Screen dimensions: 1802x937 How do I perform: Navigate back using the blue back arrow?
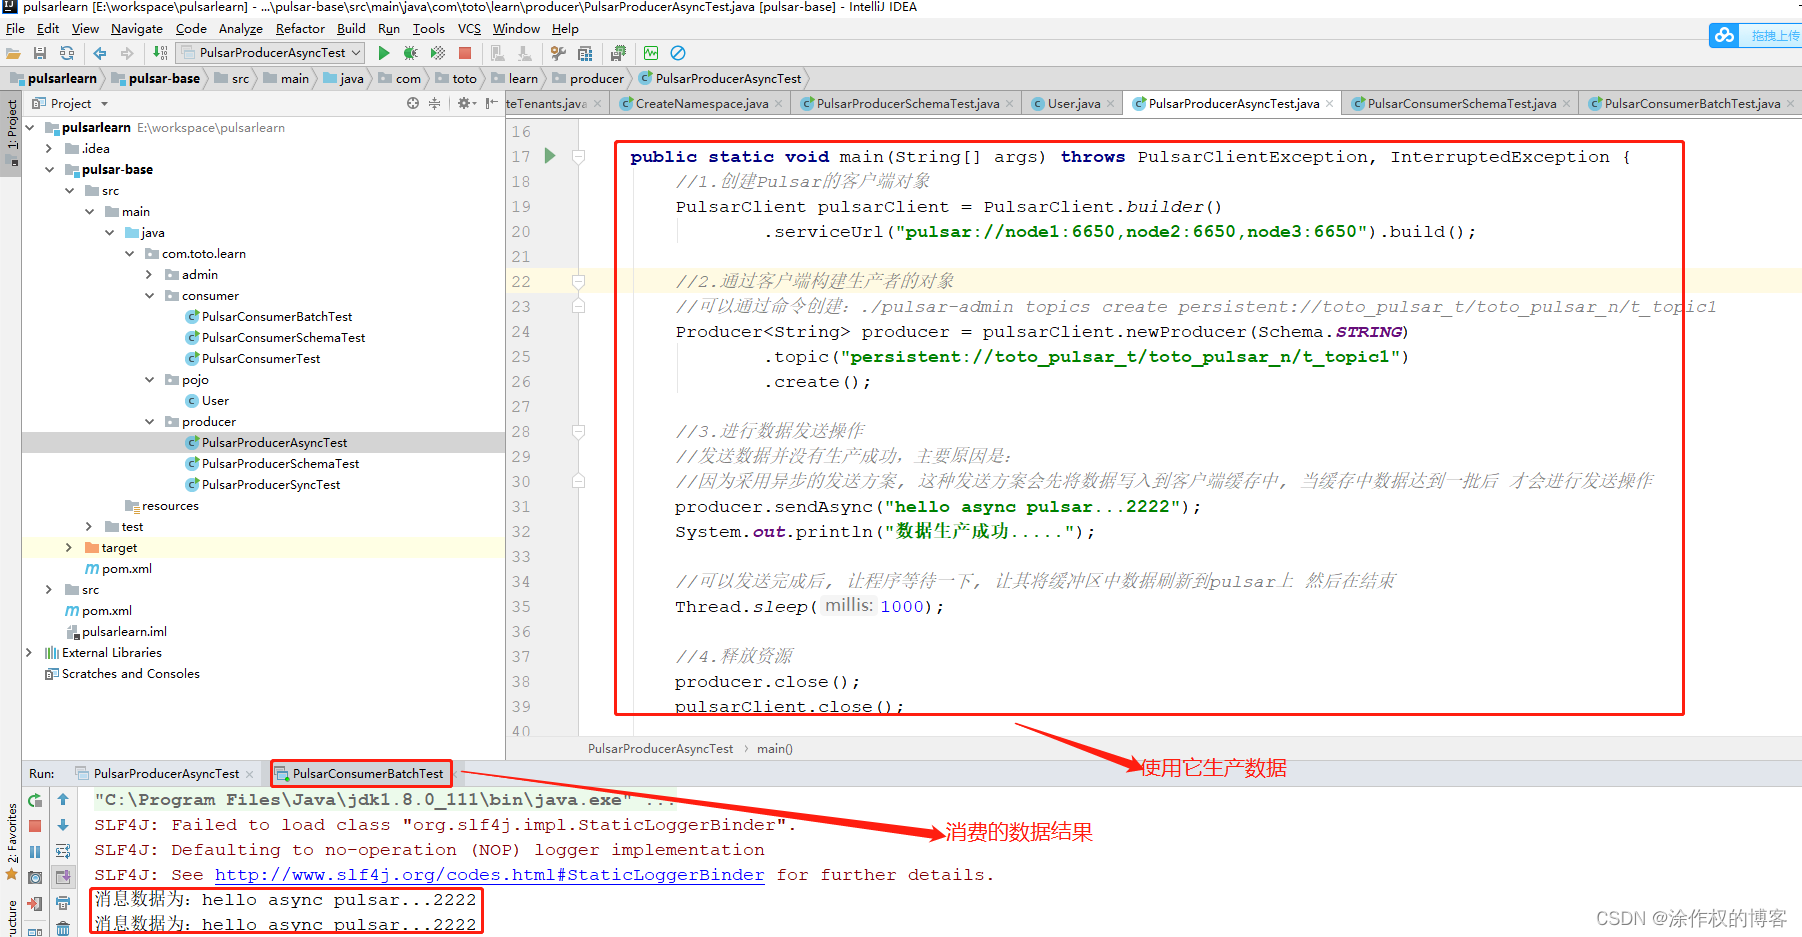pos(99,53)
